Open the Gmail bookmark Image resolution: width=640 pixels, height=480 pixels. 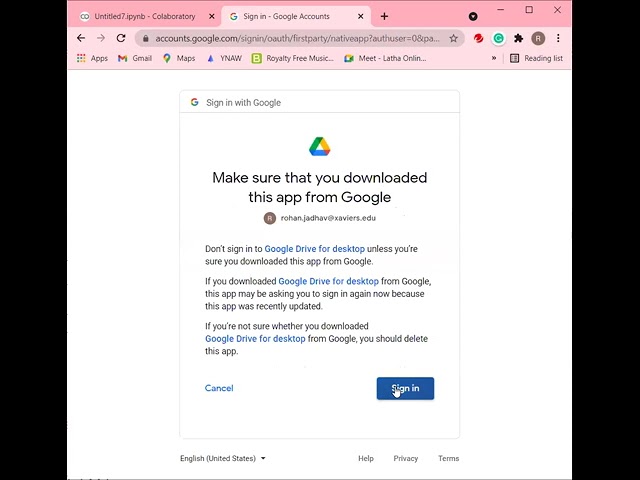(x=135, y=58)
